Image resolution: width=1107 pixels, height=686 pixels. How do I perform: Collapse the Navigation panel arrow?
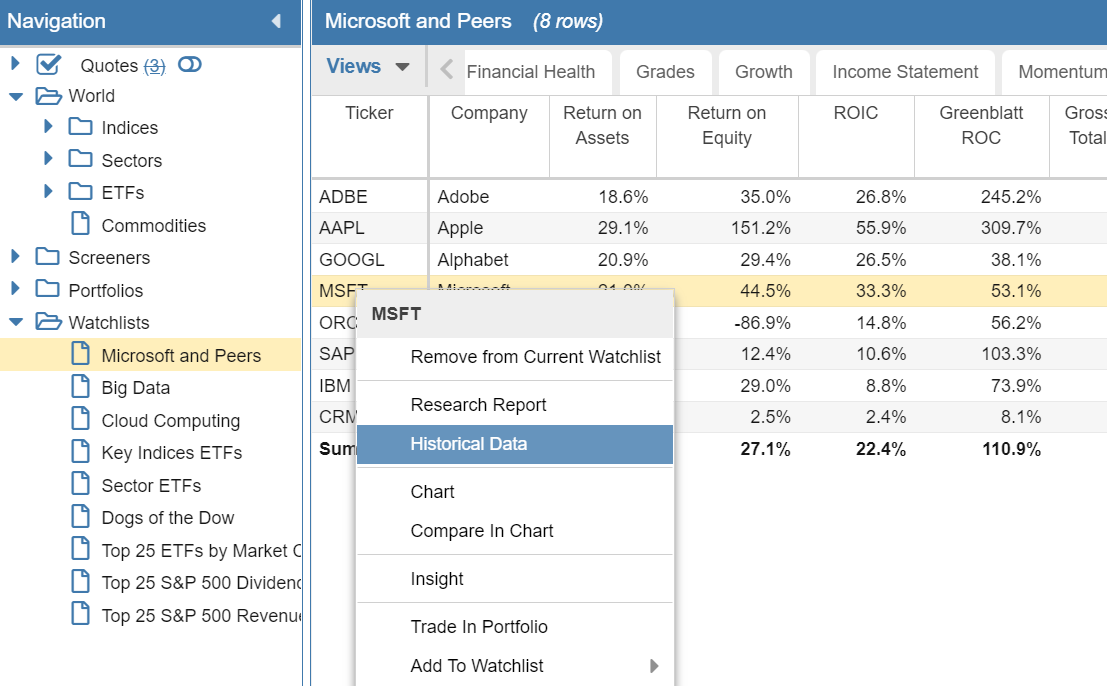277,21
